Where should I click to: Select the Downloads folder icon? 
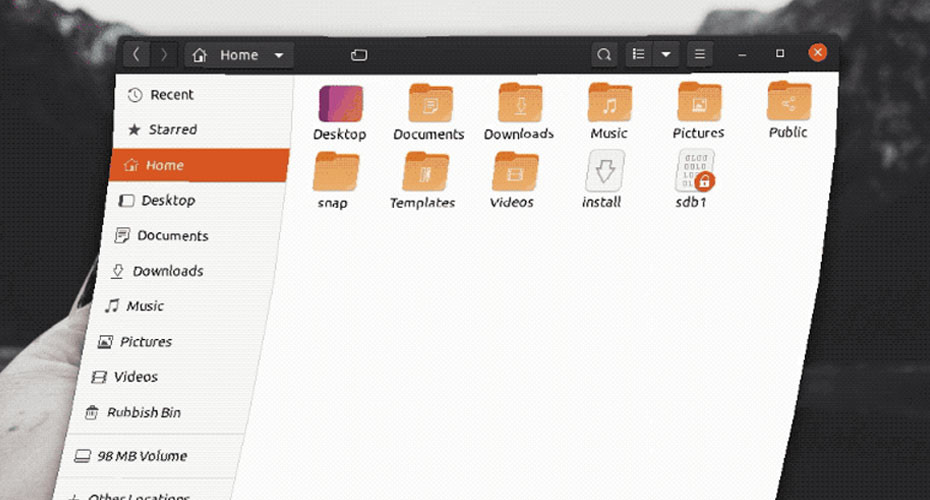click(520, 103)
